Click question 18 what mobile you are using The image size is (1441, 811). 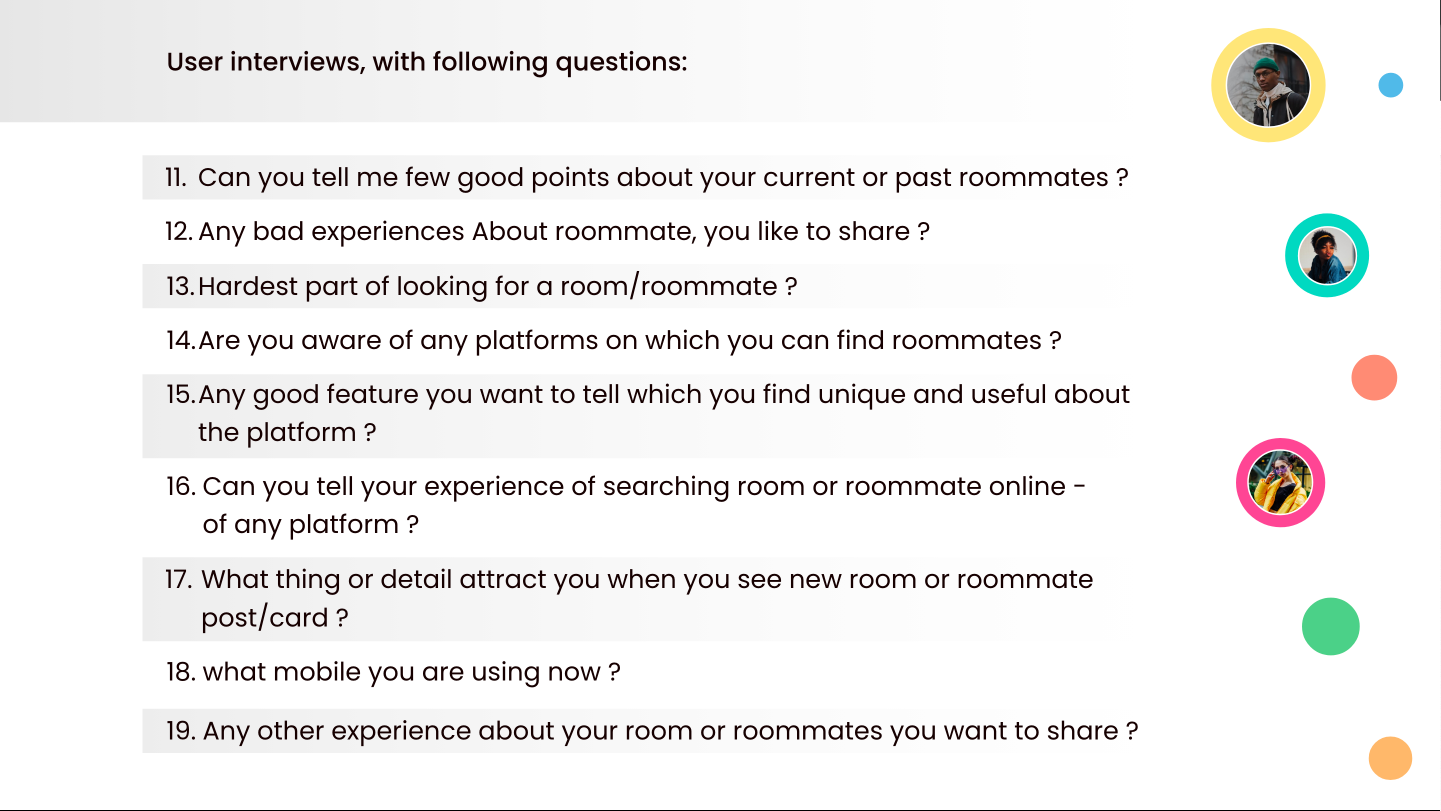click(x=393, y=672)
